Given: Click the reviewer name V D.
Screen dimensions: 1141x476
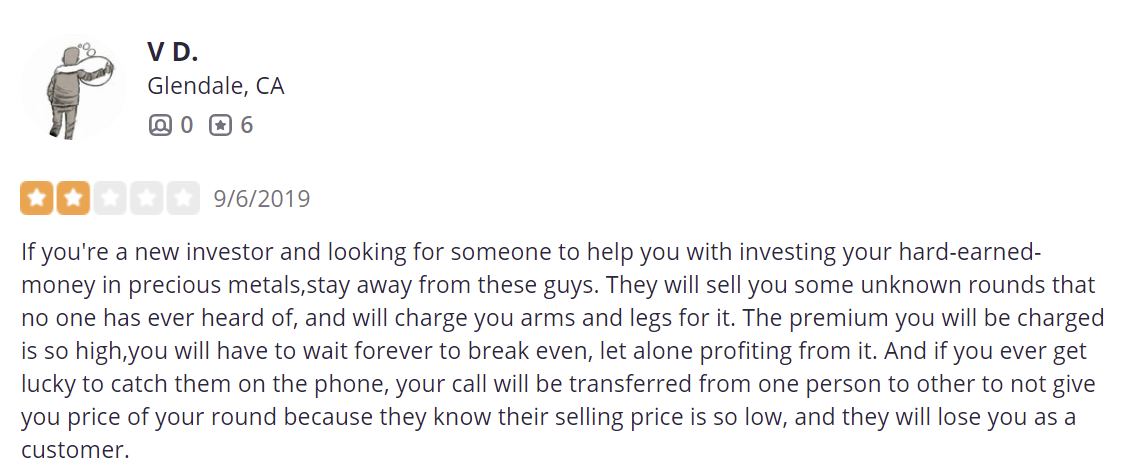Looking at the screenshot, I should click(172, 52).
